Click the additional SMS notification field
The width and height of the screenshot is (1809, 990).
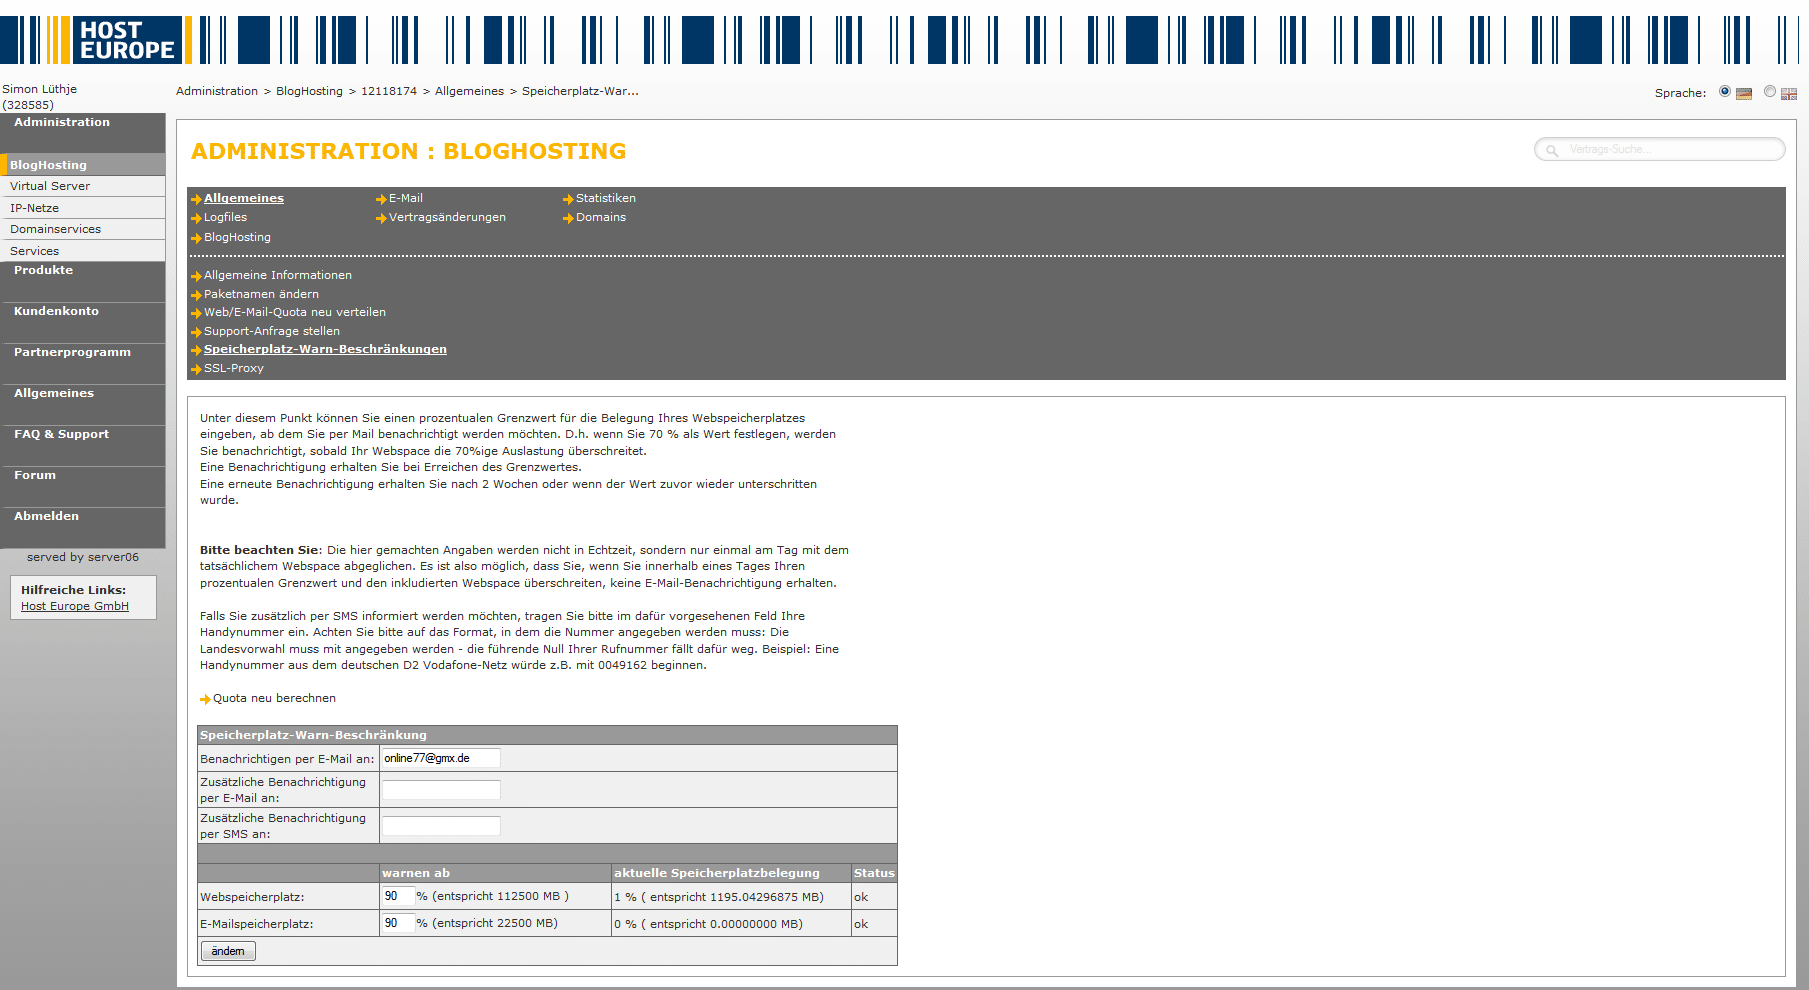point(441,826)
